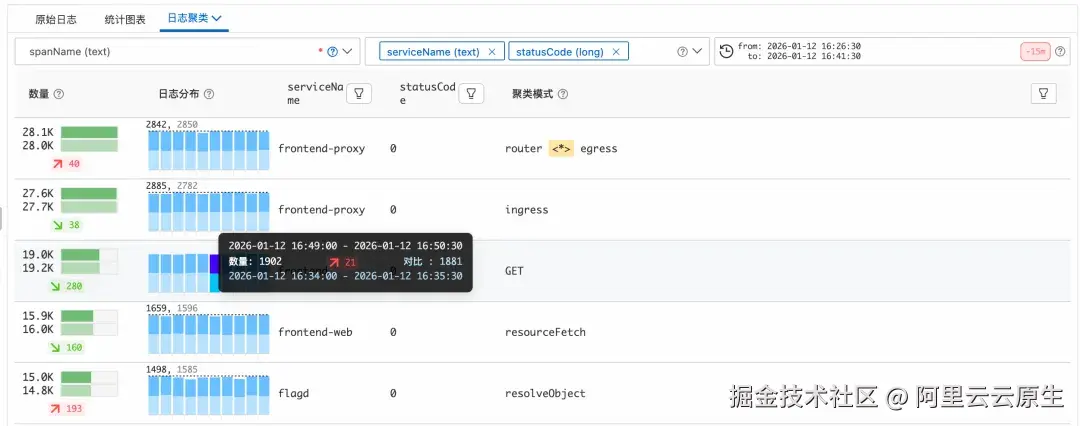Click the frontend-web service name
This screenshot has height=426, width=1080.
tap(315, 332)
